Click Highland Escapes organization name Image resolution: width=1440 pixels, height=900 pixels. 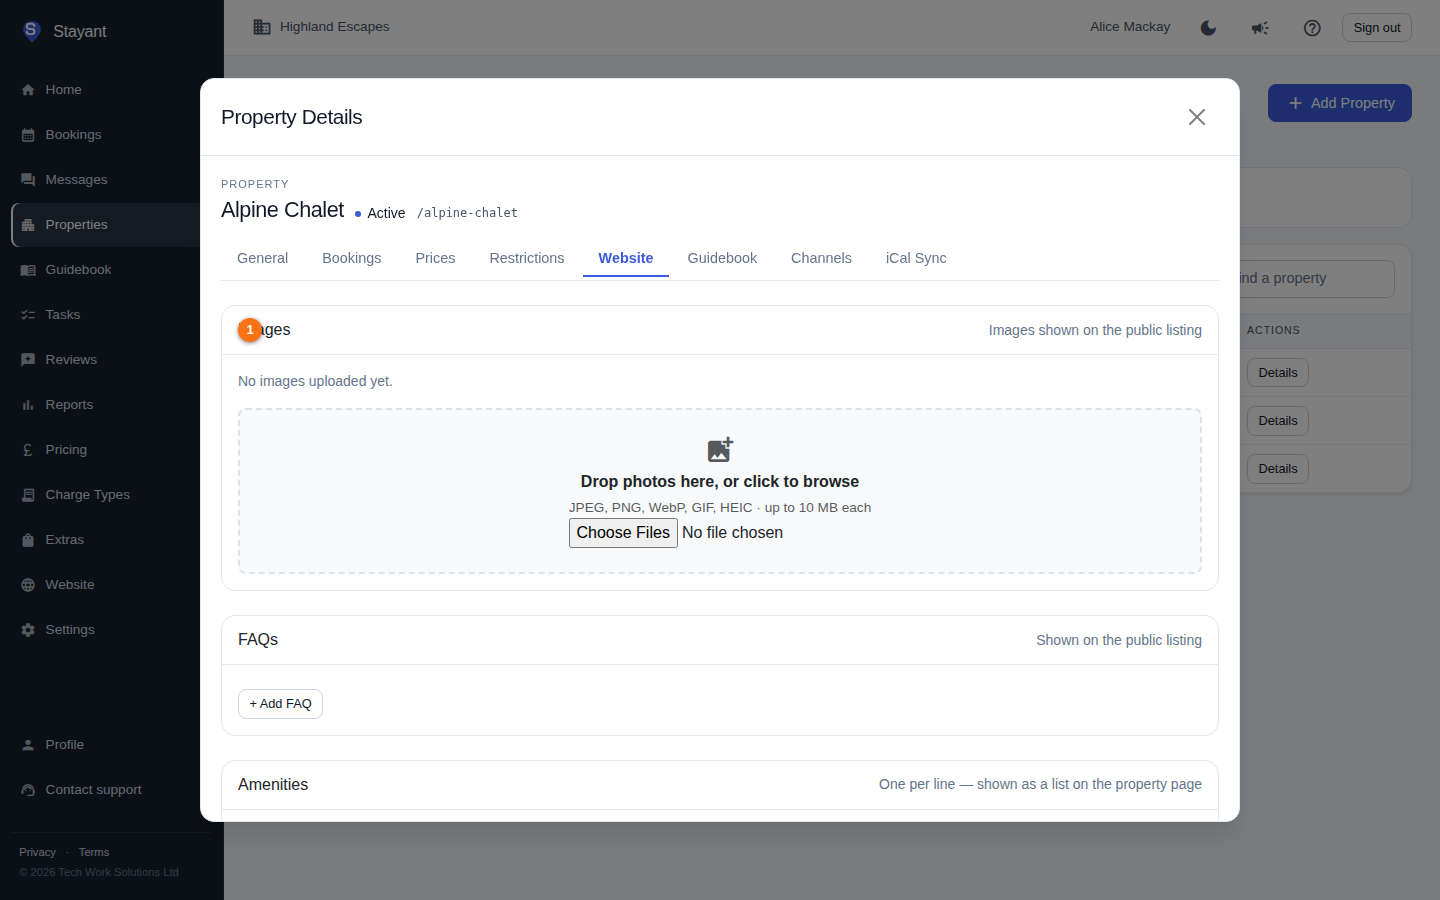[335, 27]
